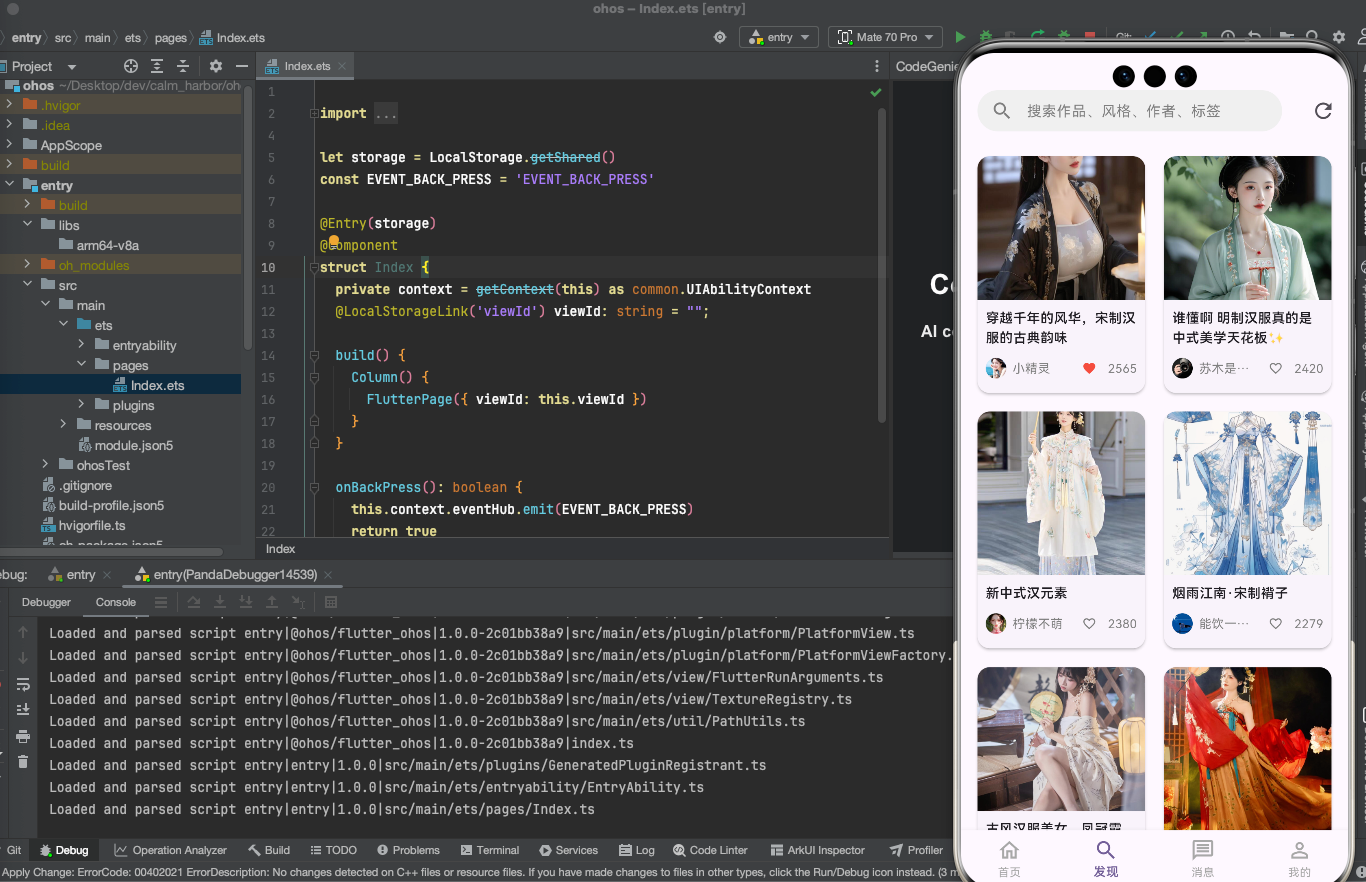
Task: Like the 新中式汉元素 post heart
Action: click(x=1089, y=623)
